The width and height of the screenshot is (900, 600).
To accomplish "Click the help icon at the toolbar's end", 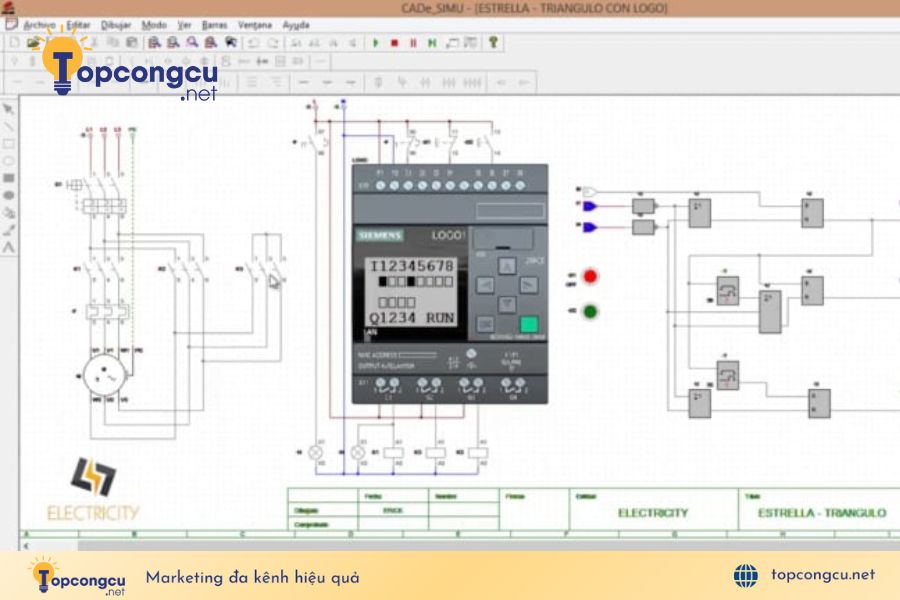I will tap(493, 42).
